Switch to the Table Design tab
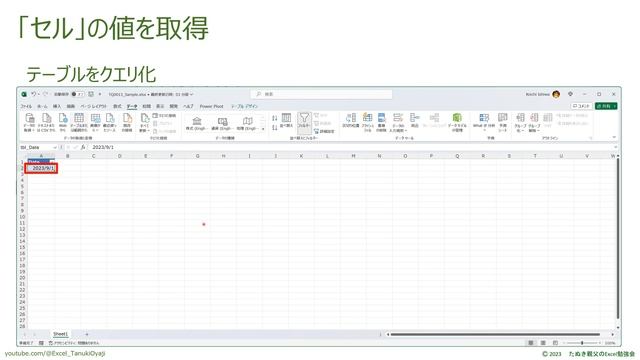The image size is (640, 360). click(244, 106)
